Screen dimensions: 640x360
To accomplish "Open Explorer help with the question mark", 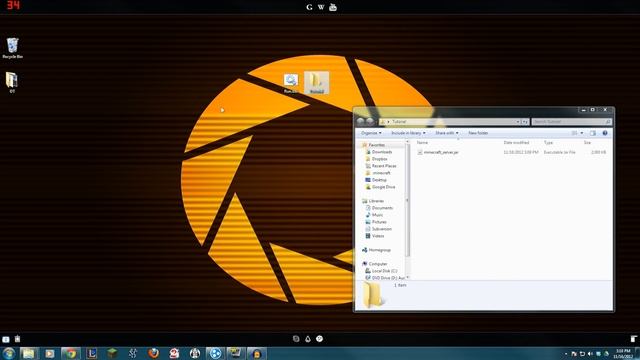I will click(605, 133).
